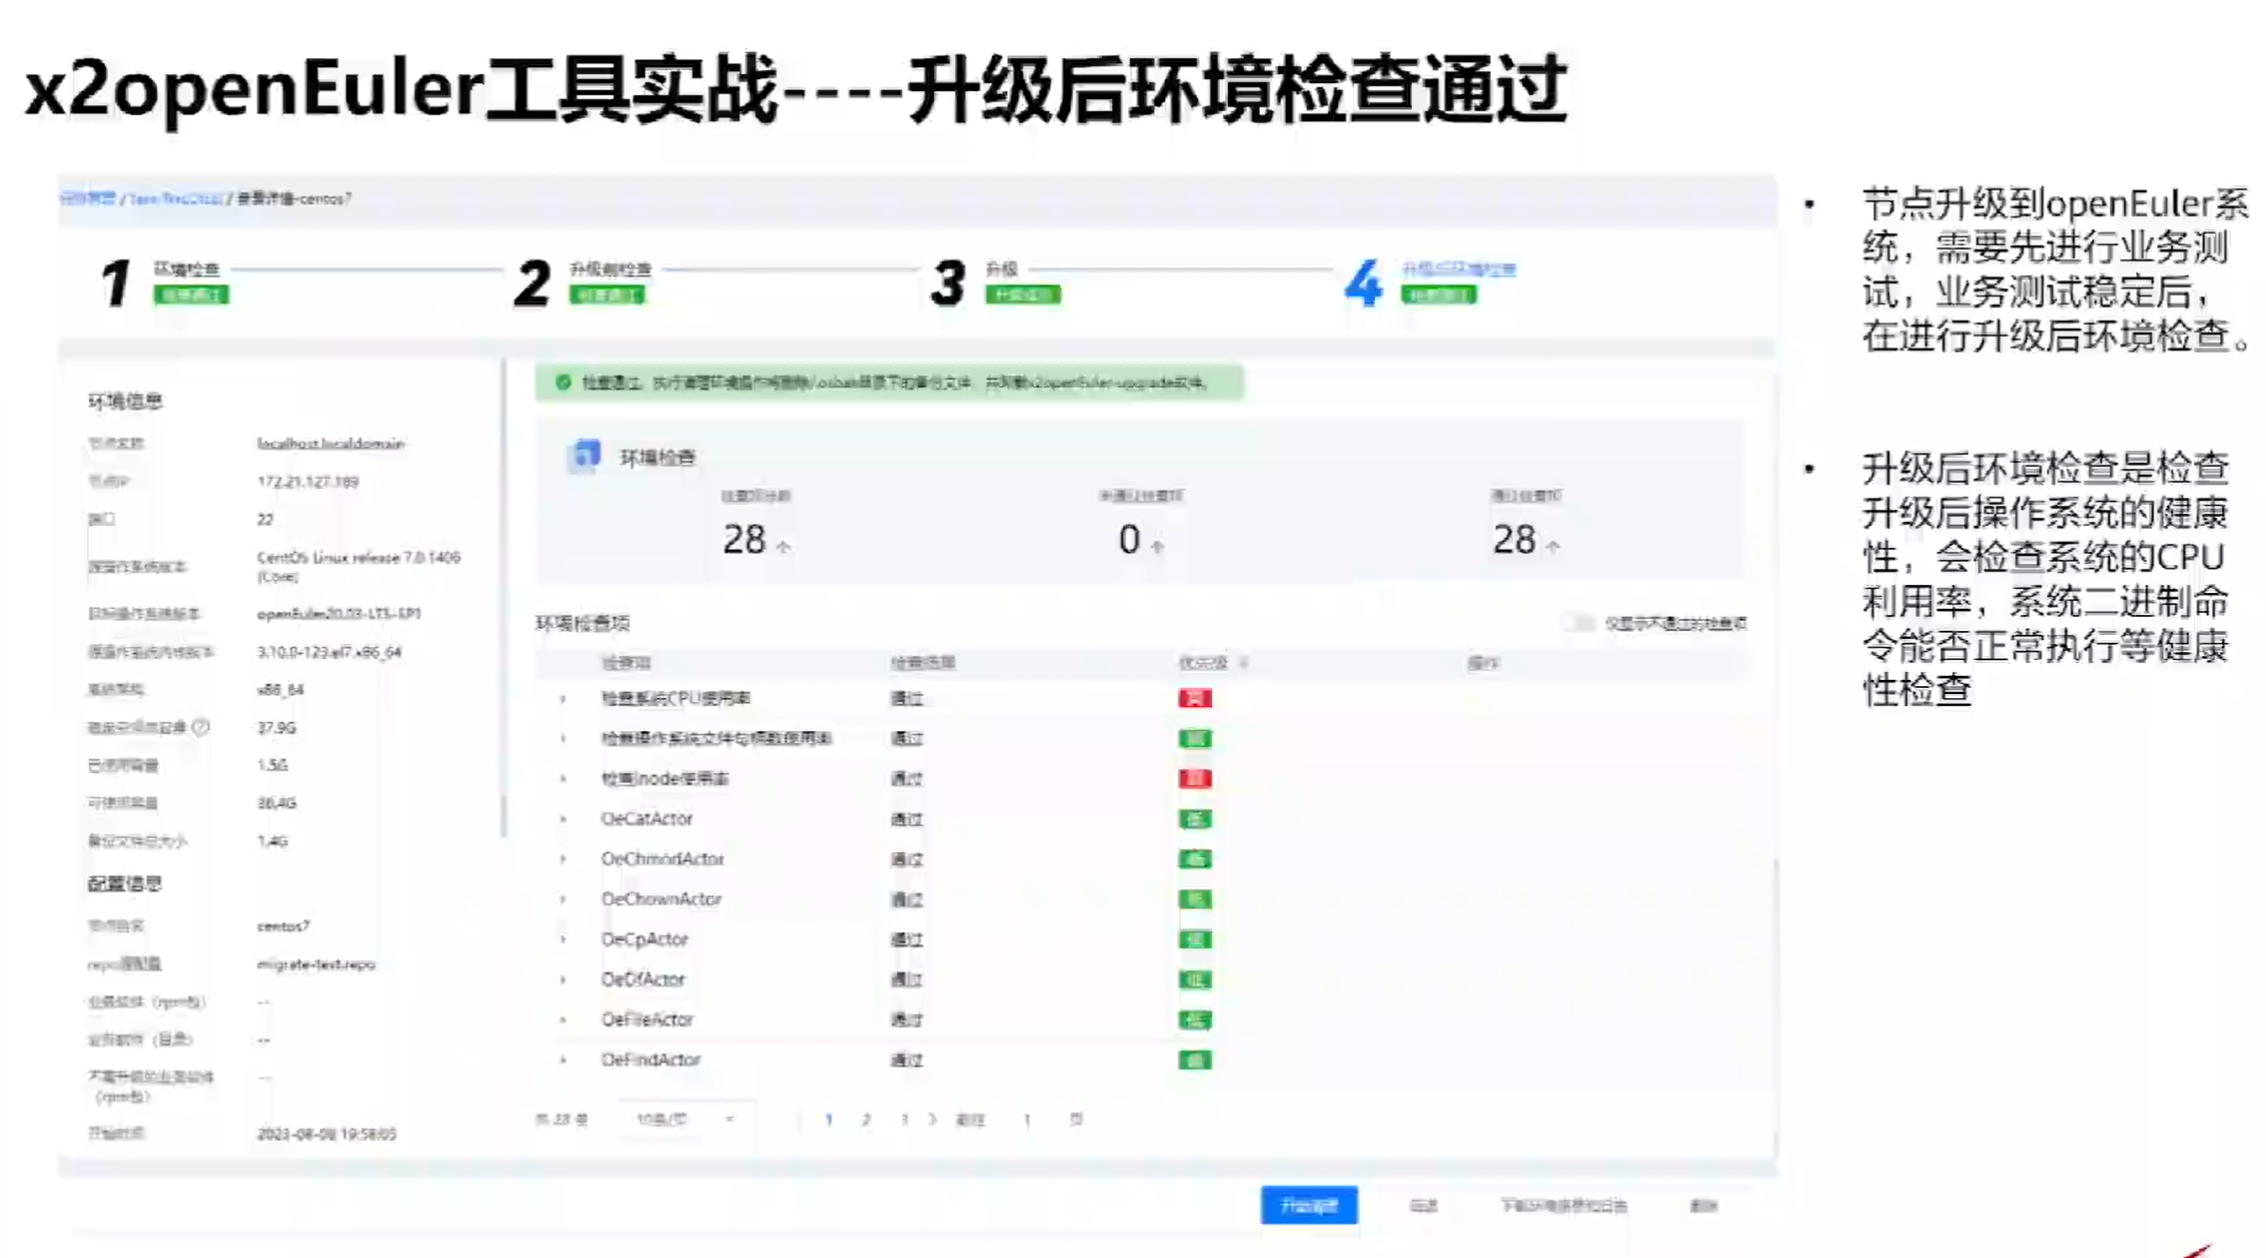The width and height of the screenshot is (2266, 1258).
Task: Click red priority badge in inode usage row
Action: pos(1195,778)
